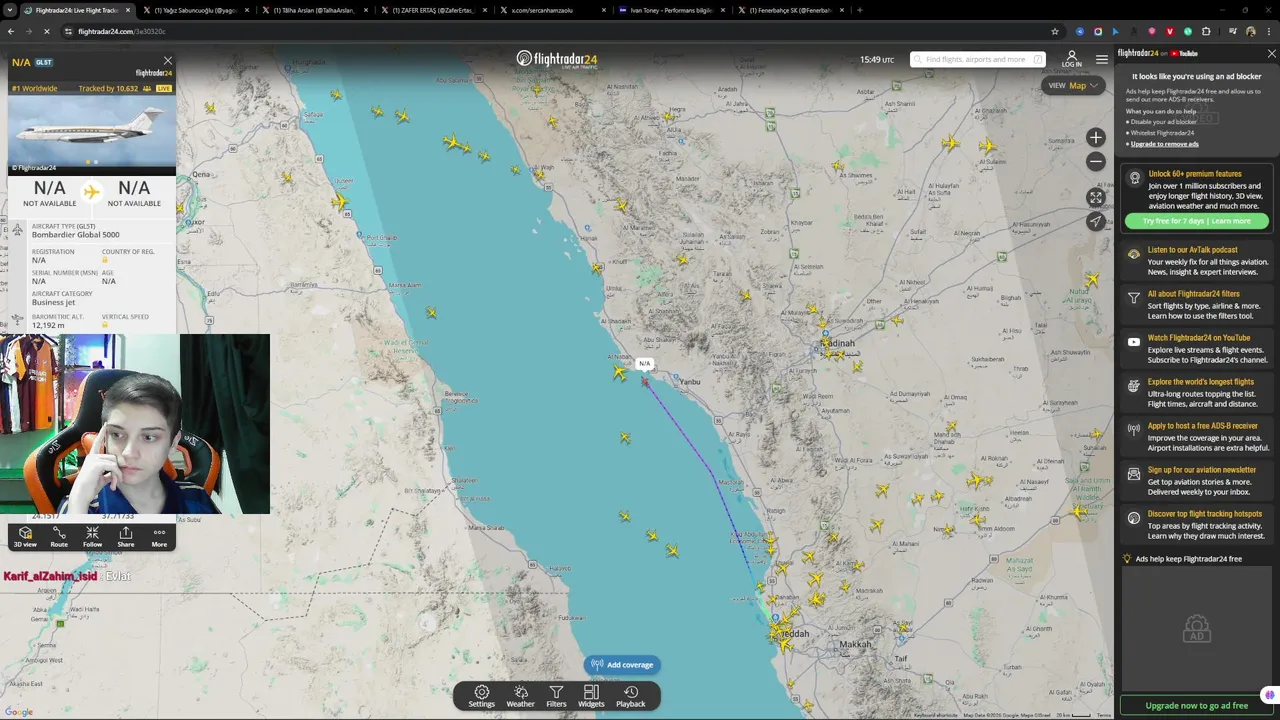Open the Widgets tool

click(591, 696)
